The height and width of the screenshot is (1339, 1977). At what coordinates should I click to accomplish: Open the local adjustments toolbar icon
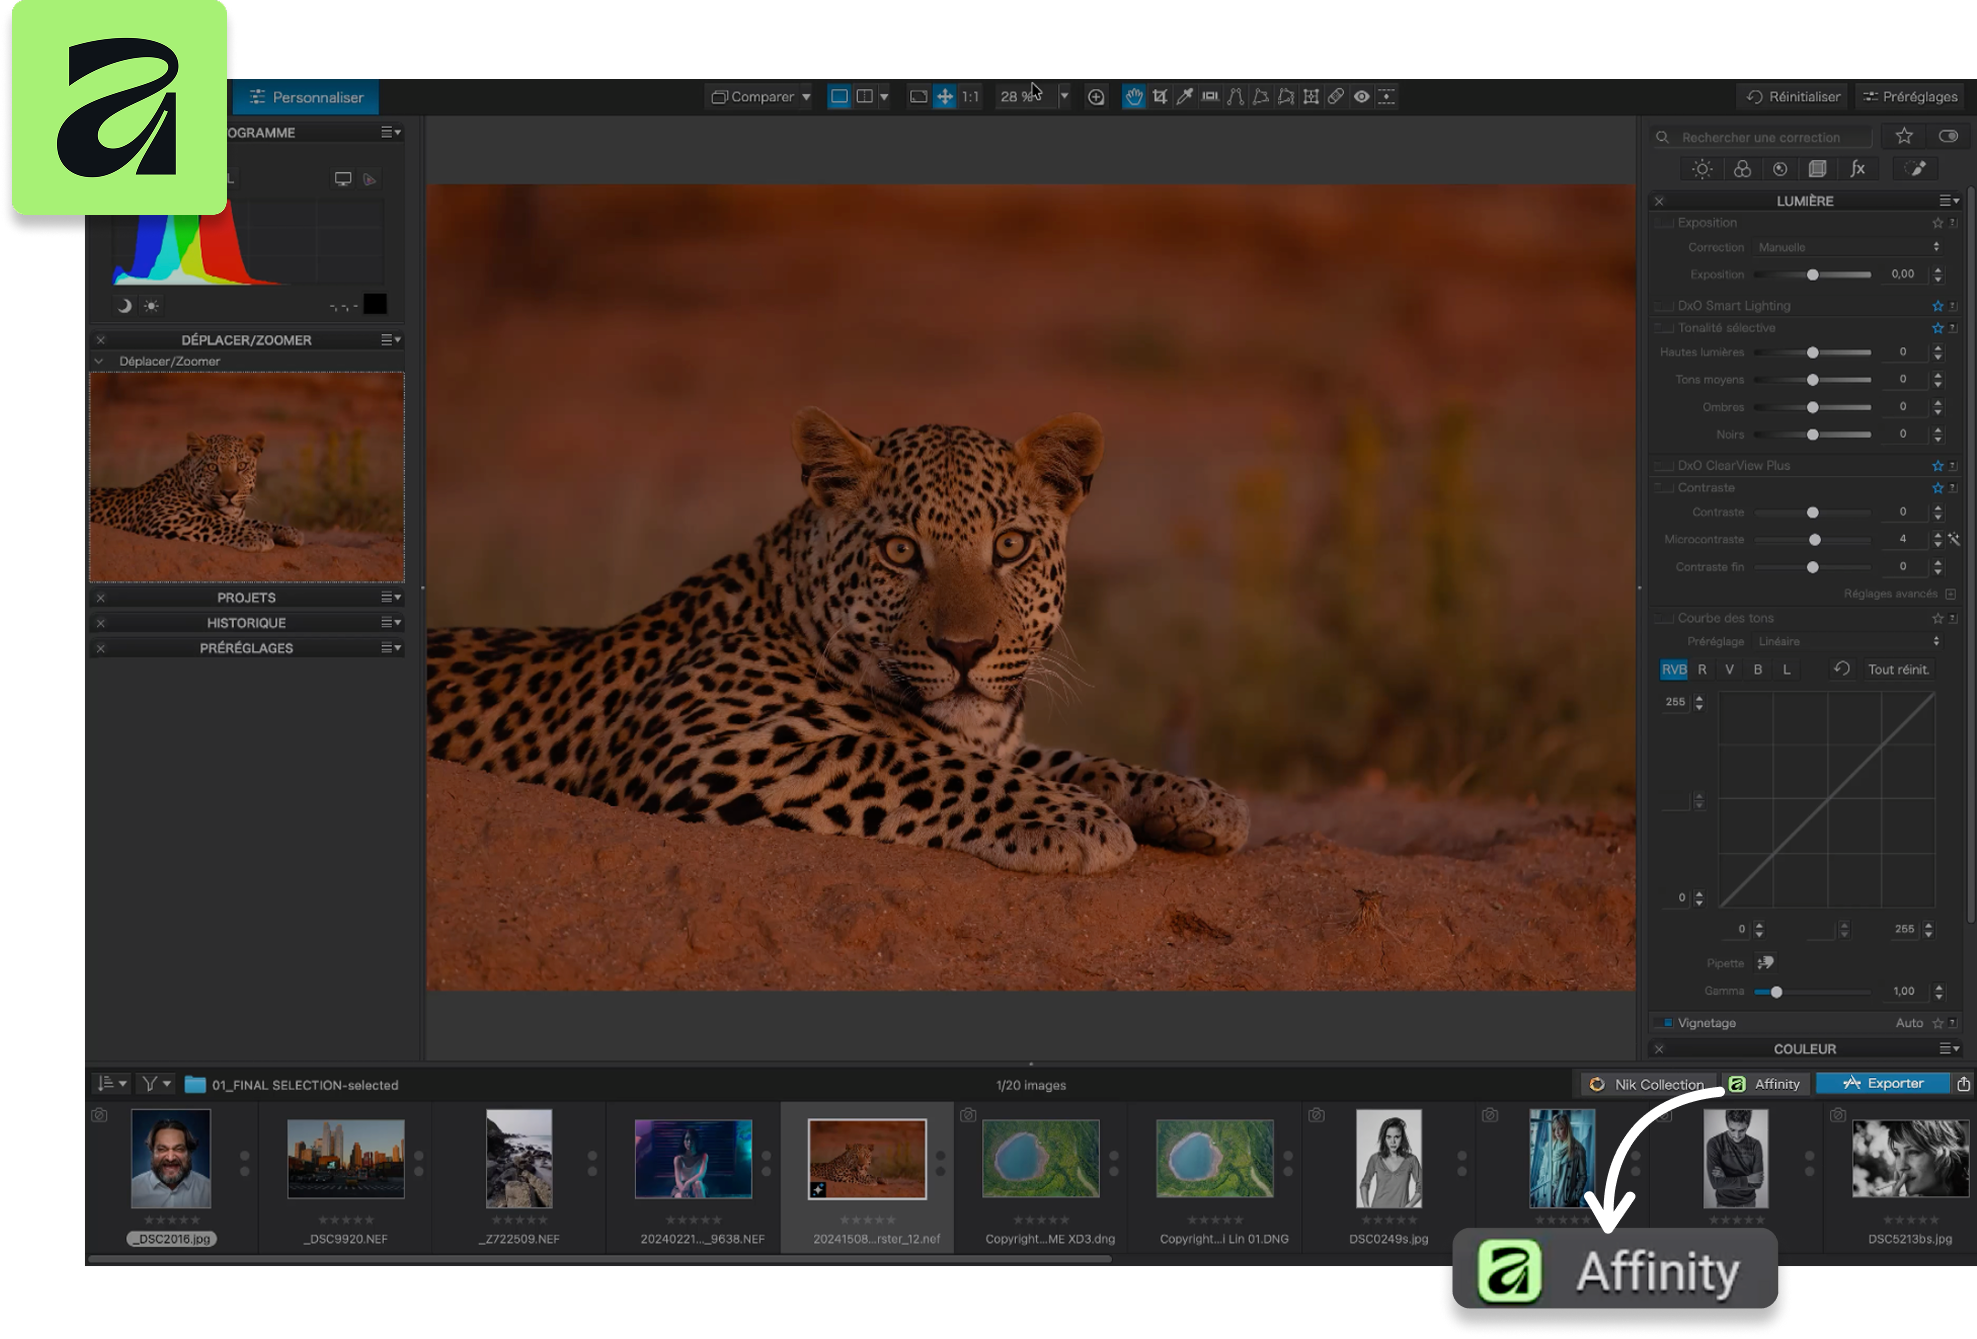click(x=1387, y=97)
